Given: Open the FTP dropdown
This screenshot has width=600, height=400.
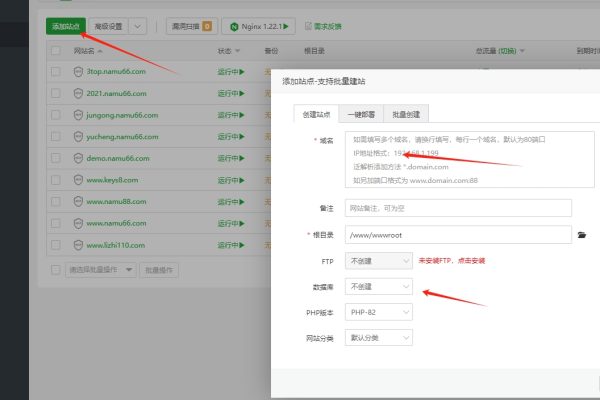Looking at the screenshot, I should (x=379, y=261).
